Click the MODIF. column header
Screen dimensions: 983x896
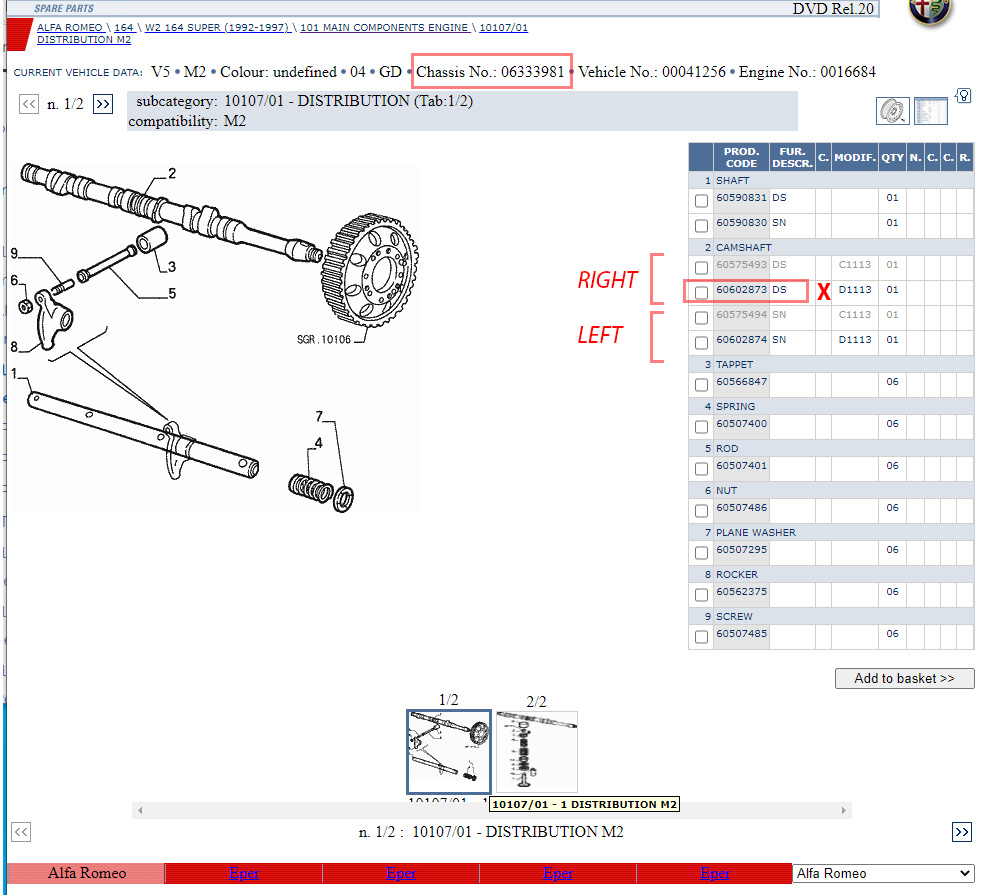tap(855, 157)
